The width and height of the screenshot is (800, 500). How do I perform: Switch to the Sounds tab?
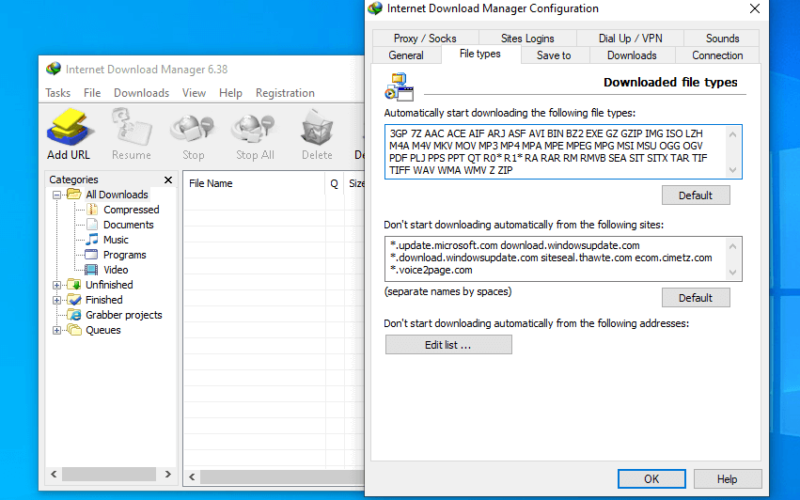(722, 38)
